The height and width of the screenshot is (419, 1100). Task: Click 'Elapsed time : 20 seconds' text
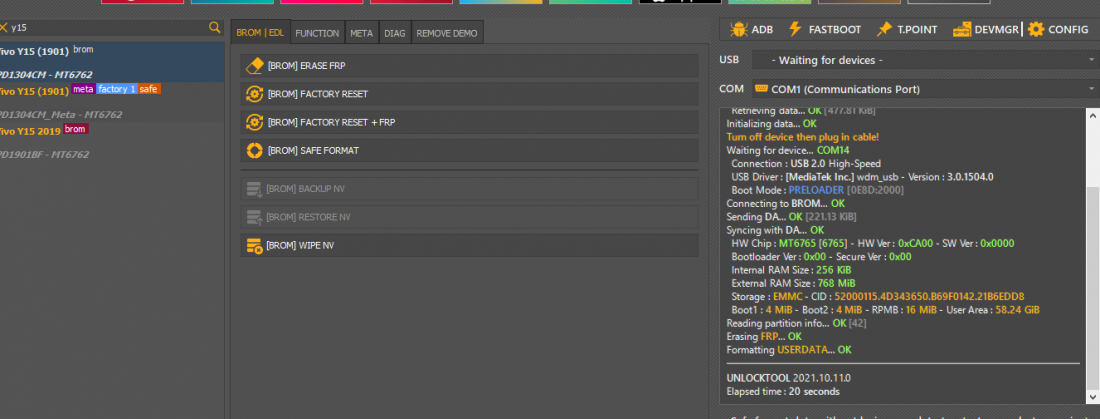click(x=783, y=392)
